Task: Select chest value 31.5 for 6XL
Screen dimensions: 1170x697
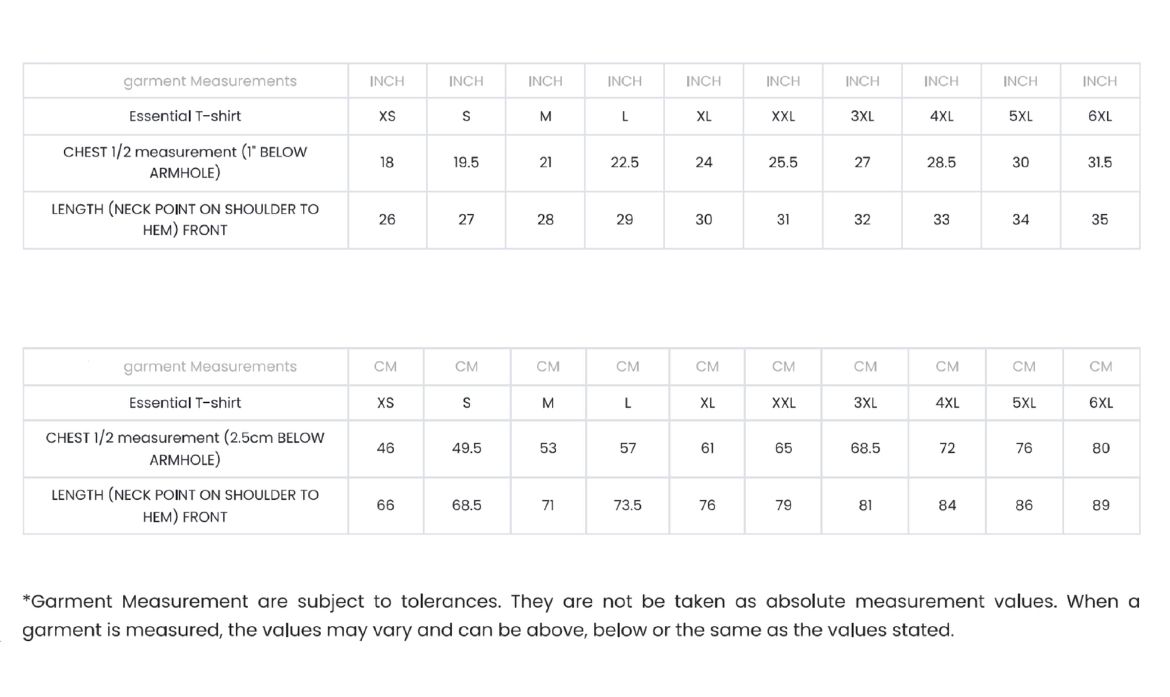Action: click(x=1099, y=163)
